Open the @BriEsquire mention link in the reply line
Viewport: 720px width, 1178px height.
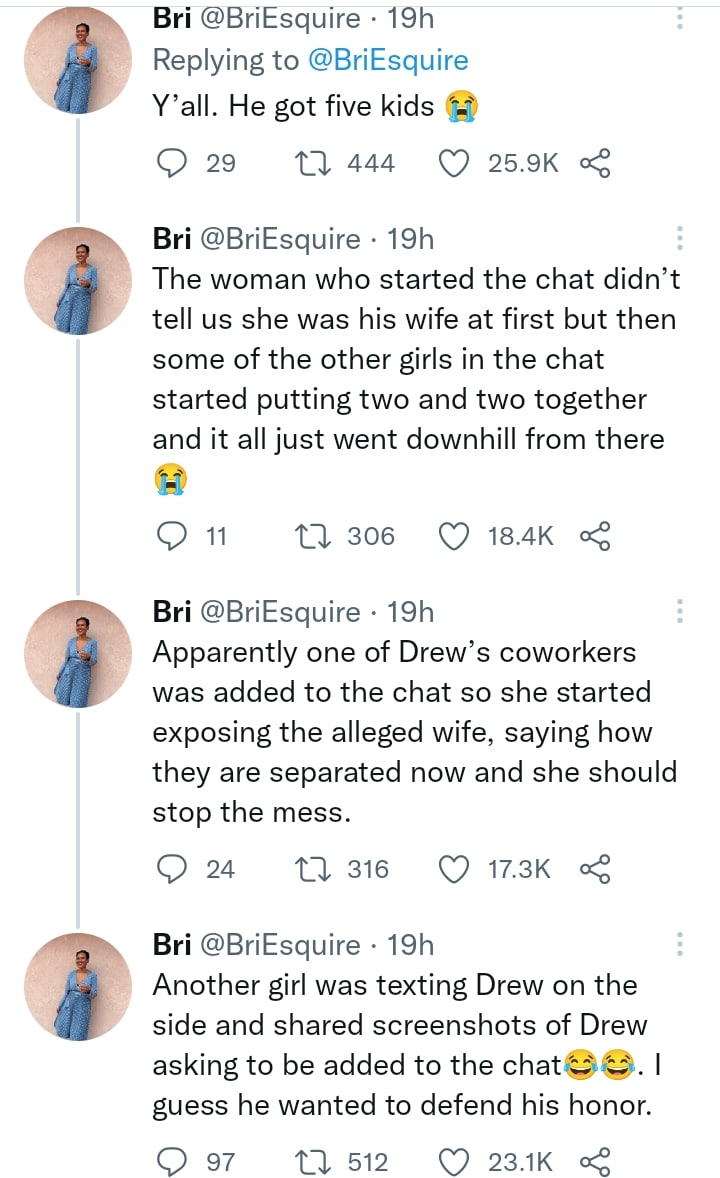point(385,60)
